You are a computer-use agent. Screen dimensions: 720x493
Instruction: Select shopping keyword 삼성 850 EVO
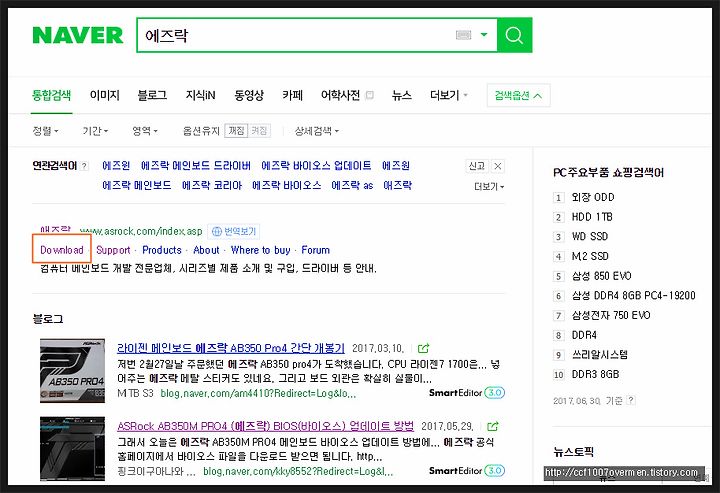click(x=602, y=276)
